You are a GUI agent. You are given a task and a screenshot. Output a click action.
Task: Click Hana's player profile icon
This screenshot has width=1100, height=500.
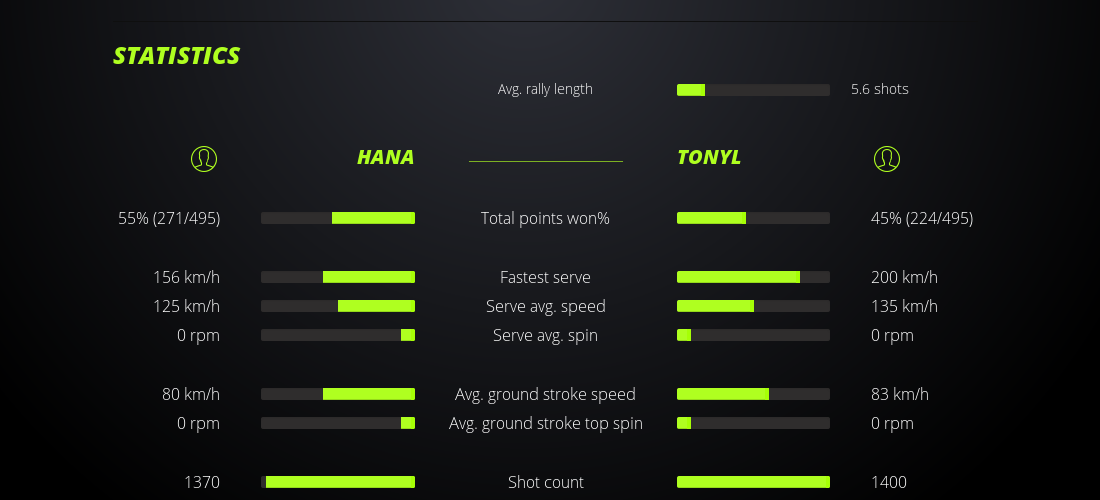[x=204, y=158]
